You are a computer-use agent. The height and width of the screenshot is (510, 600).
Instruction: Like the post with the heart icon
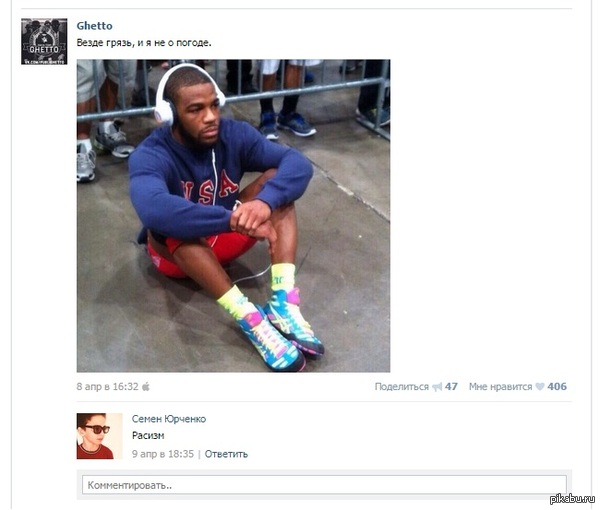(x=540, y=387)
